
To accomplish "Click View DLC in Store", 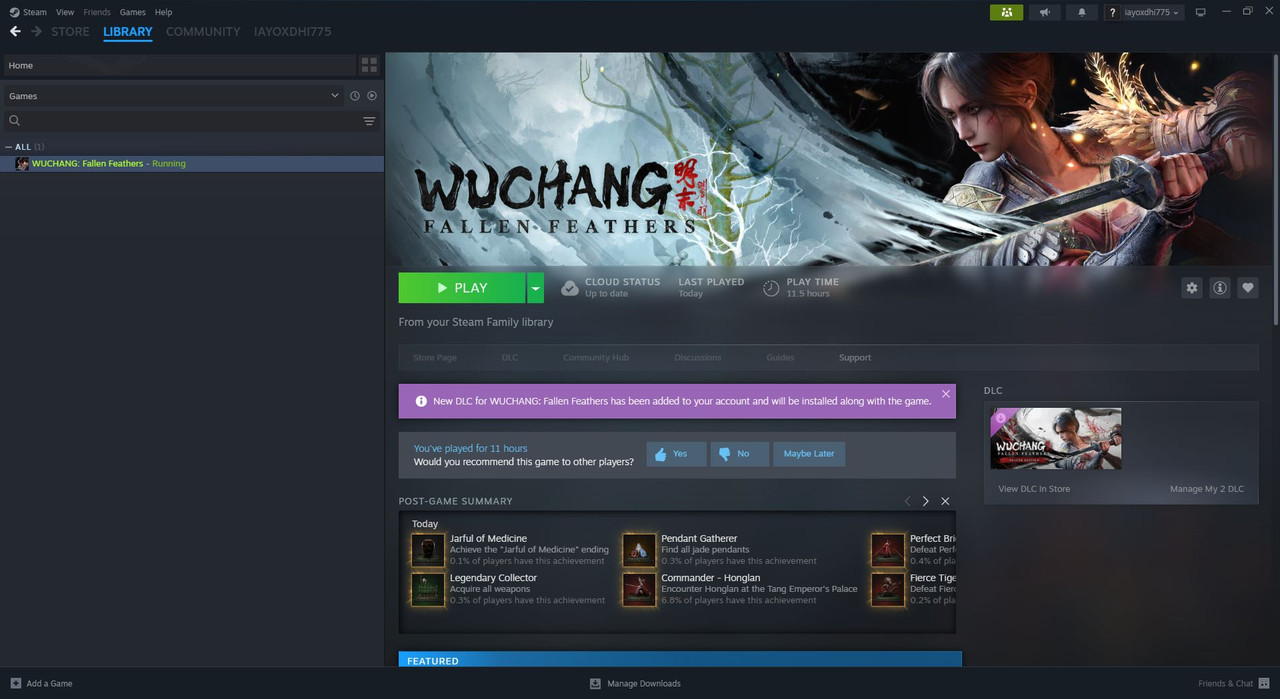I will tap(1034, 489).
